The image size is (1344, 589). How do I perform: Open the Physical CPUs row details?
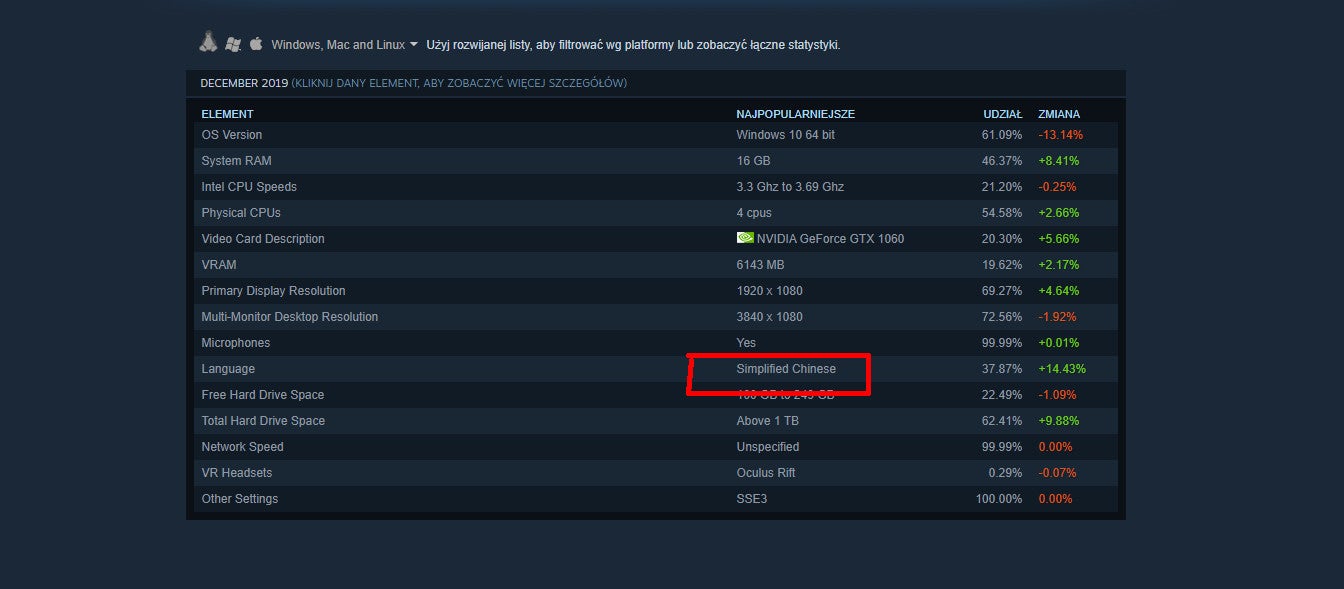pos(656,213)
